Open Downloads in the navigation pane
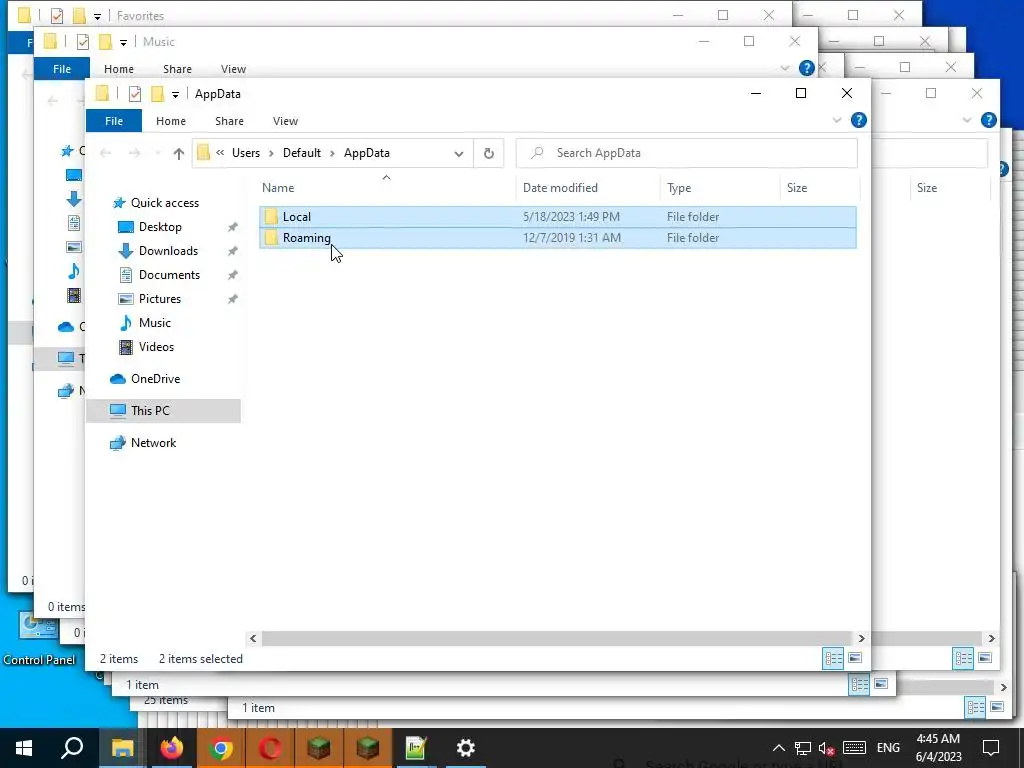The image size is (1024, 768). [x=168, y=251]
